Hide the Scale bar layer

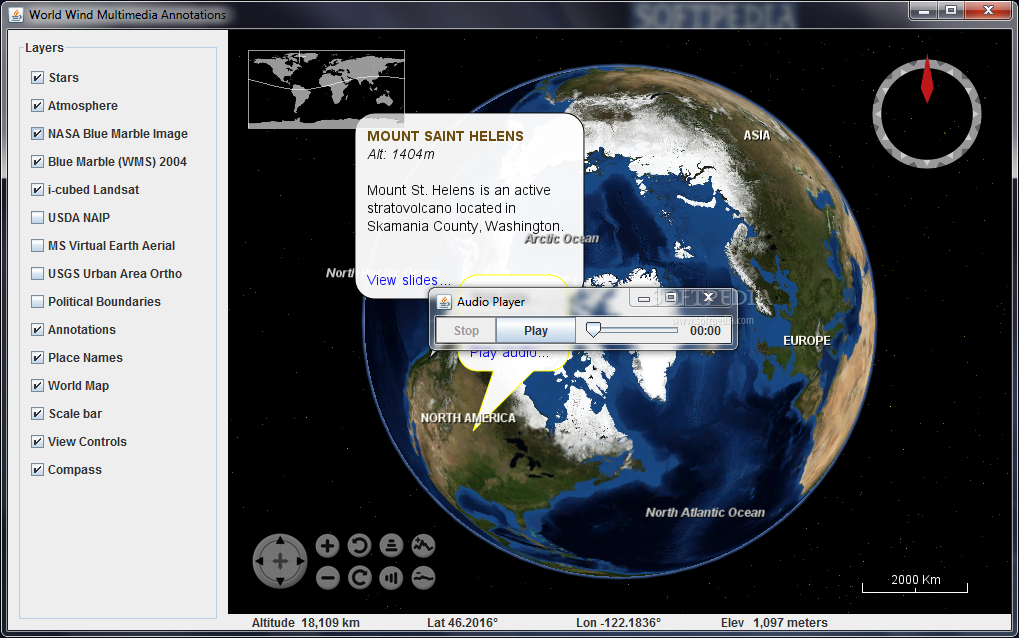tap(37, 413)
